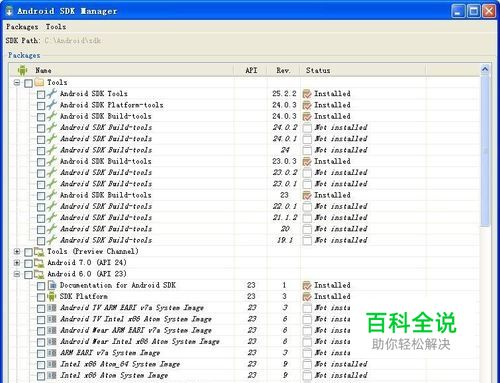This screenshot has height=383, width=500.
Task: Click wrench icon of Build-tools rev 23.0.3
Action: [x=52, y=161]
